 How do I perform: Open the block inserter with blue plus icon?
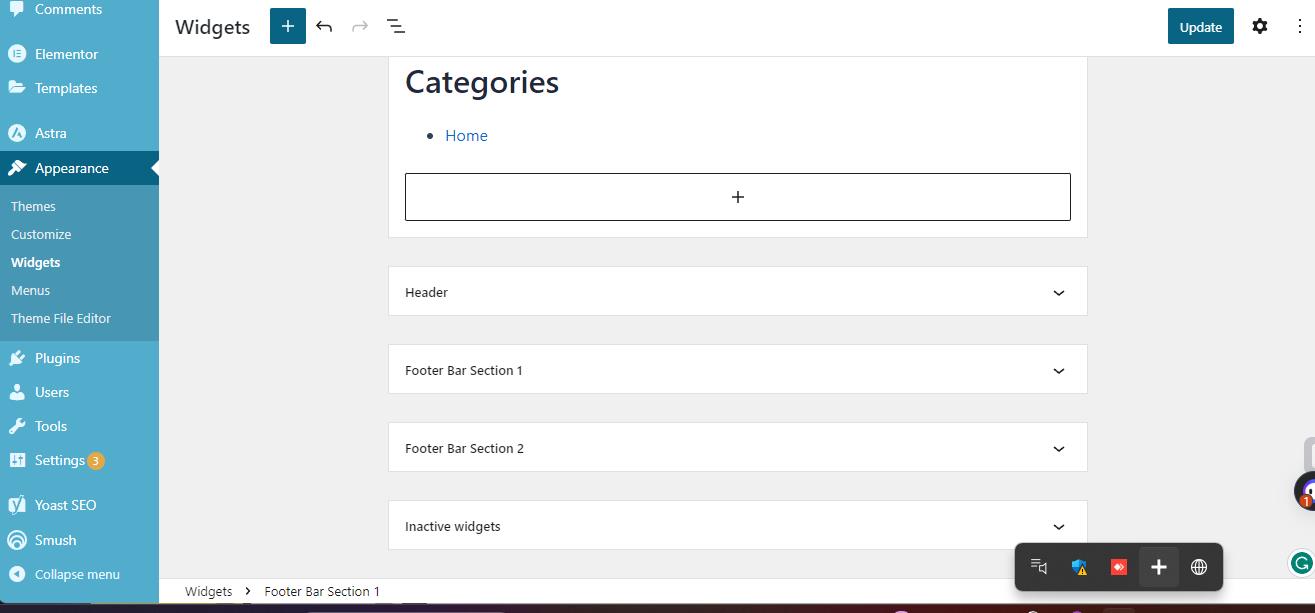click(x=287, y=26)
